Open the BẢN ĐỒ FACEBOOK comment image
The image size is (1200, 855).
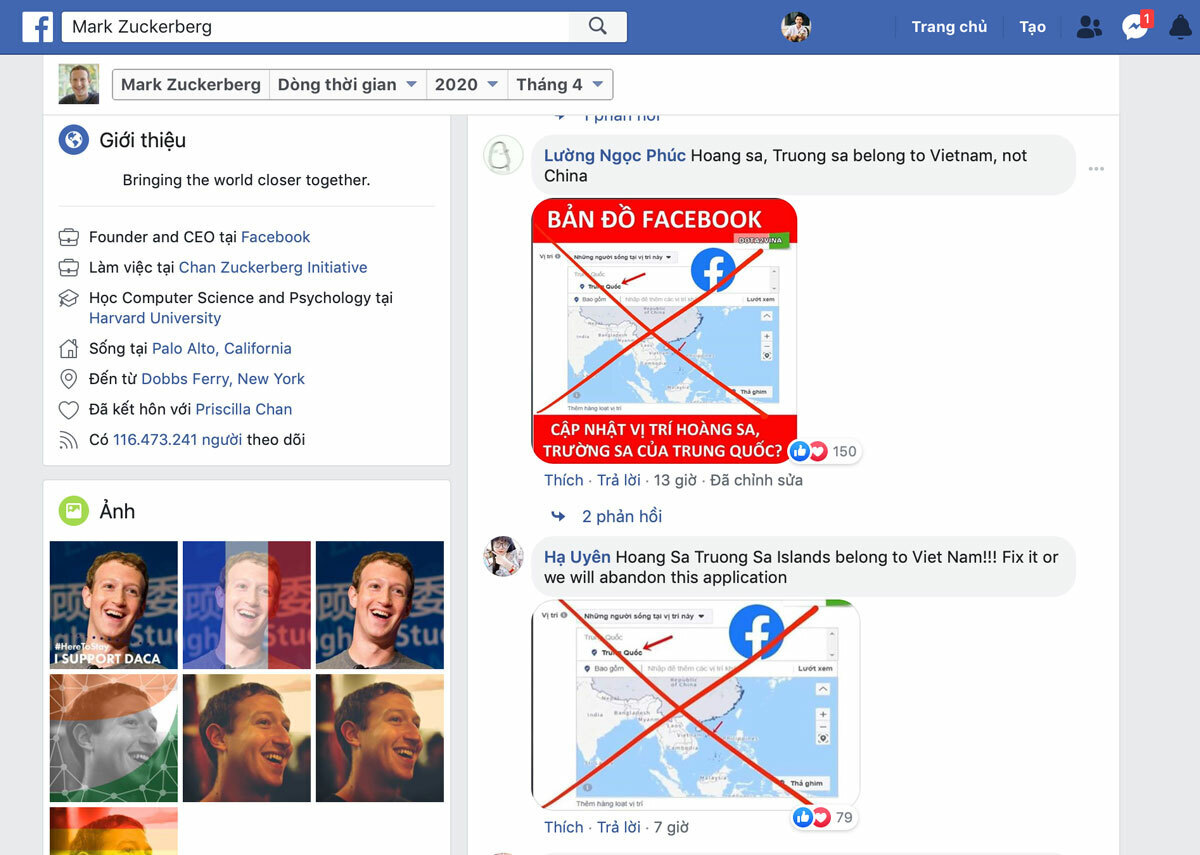tap(664, 331)
